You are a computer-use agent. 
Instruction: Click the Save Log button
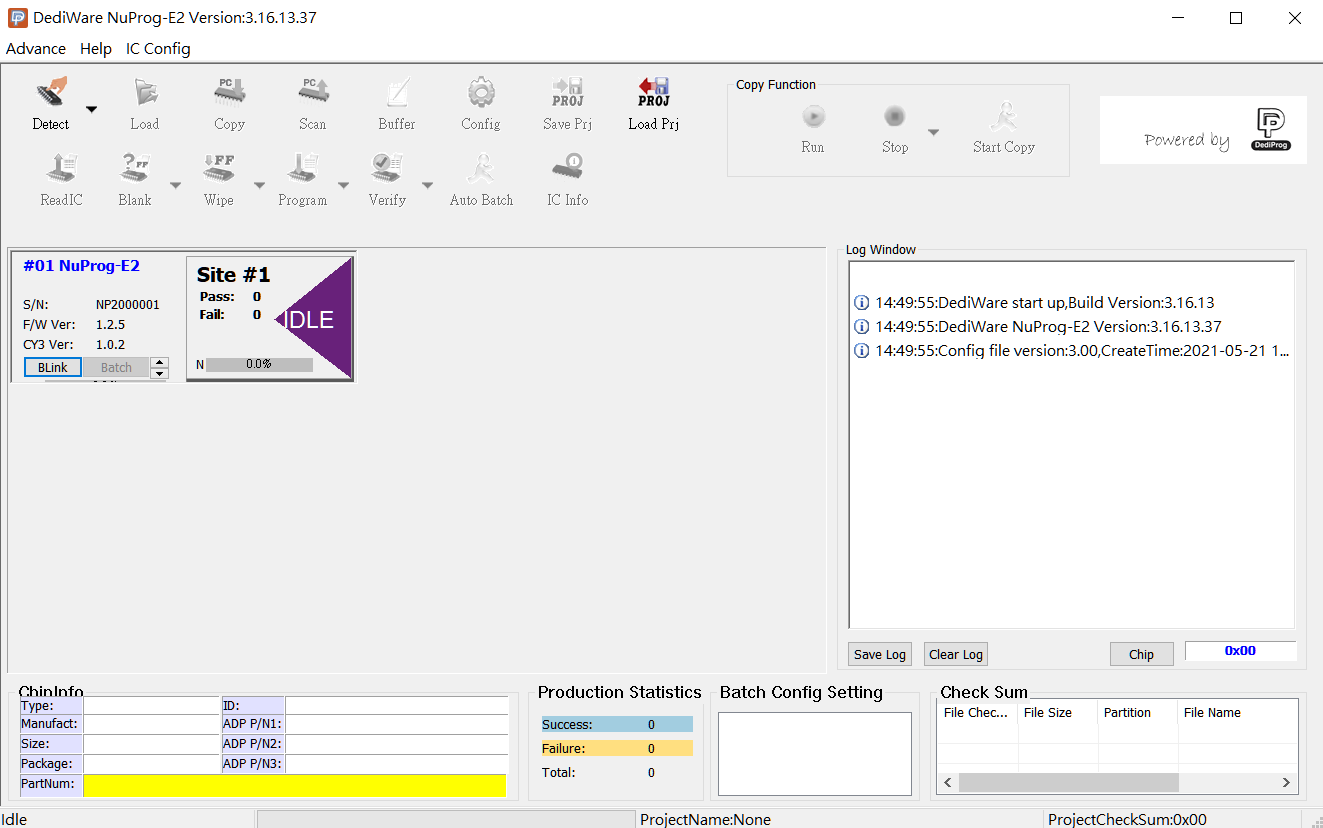click(x=880, y=654)
